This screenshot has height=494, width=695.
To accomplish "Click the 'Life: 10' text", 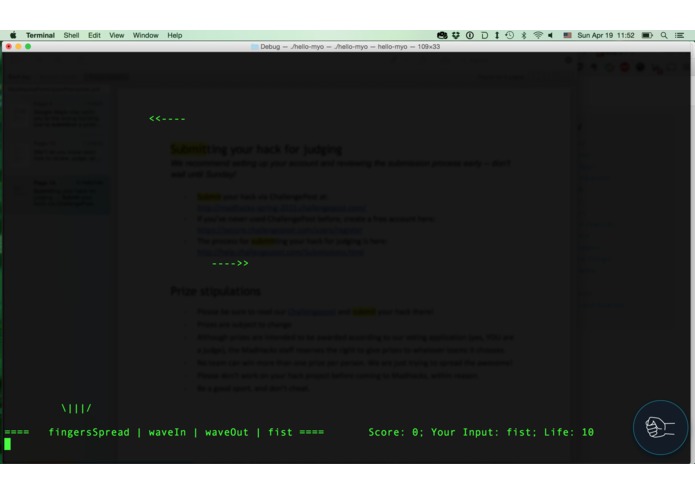I will pyautogui.click(x=569, y=432).
